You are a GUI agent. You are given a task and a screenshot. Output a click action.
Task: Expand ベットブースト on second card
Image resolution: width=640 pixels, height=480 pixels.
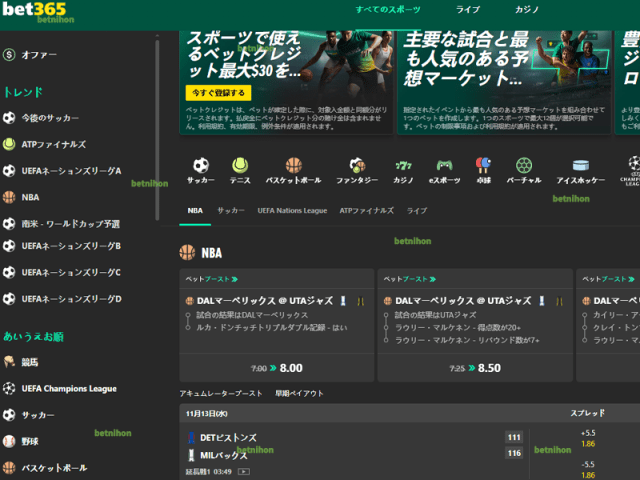click(409, 279)
